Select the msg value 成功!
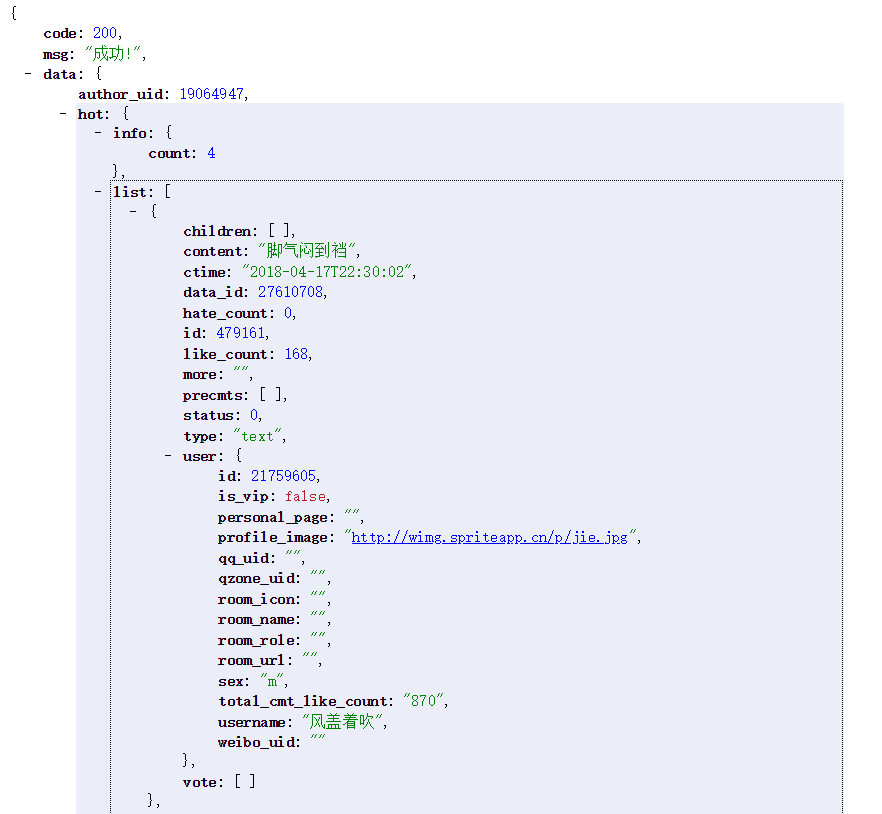 [112, 54]
